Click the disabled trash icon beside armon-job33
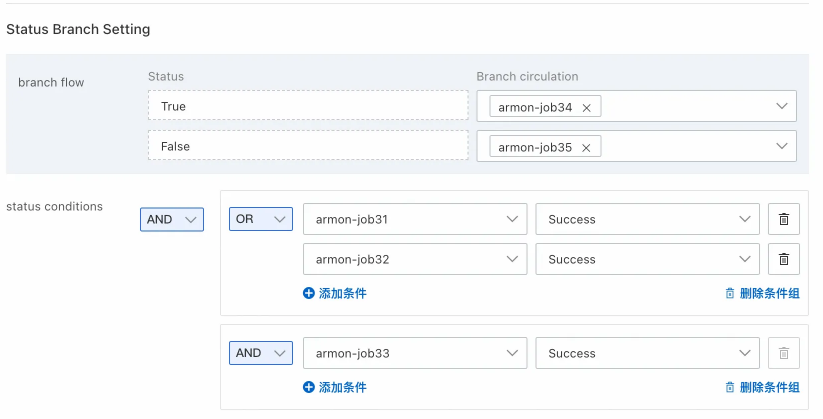The width and height of the screenshot is (823, 419). 783,353
